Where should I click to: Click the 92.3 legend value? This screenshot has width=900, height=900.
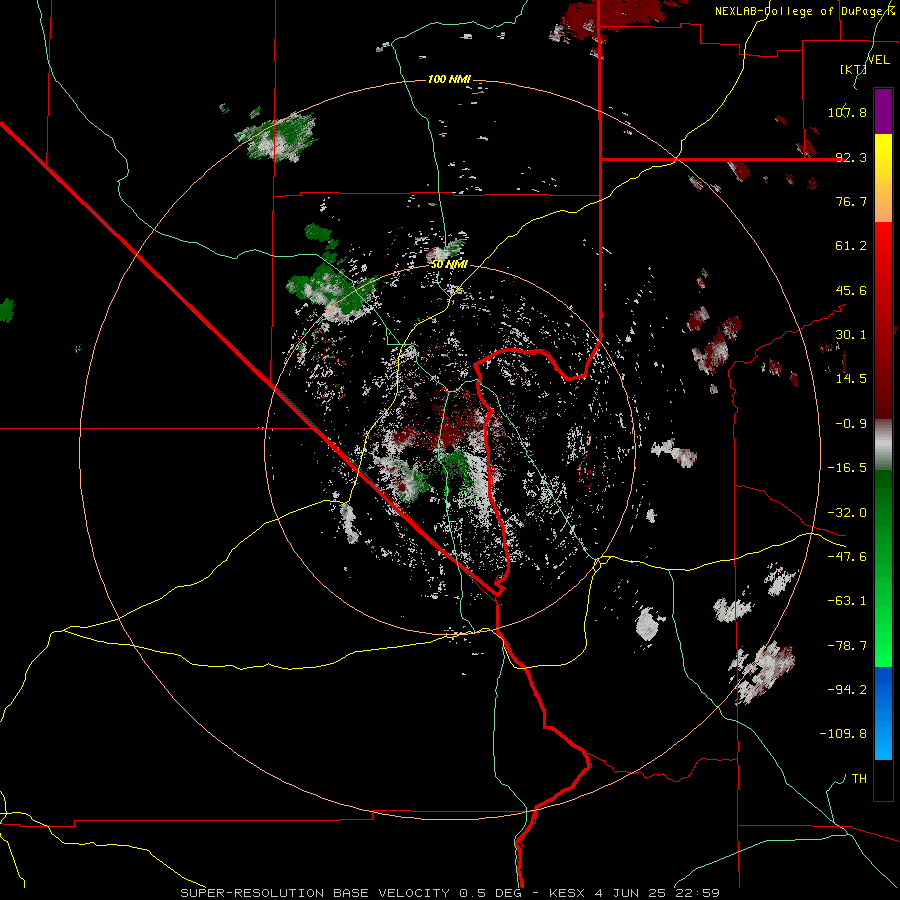(851, 157)
